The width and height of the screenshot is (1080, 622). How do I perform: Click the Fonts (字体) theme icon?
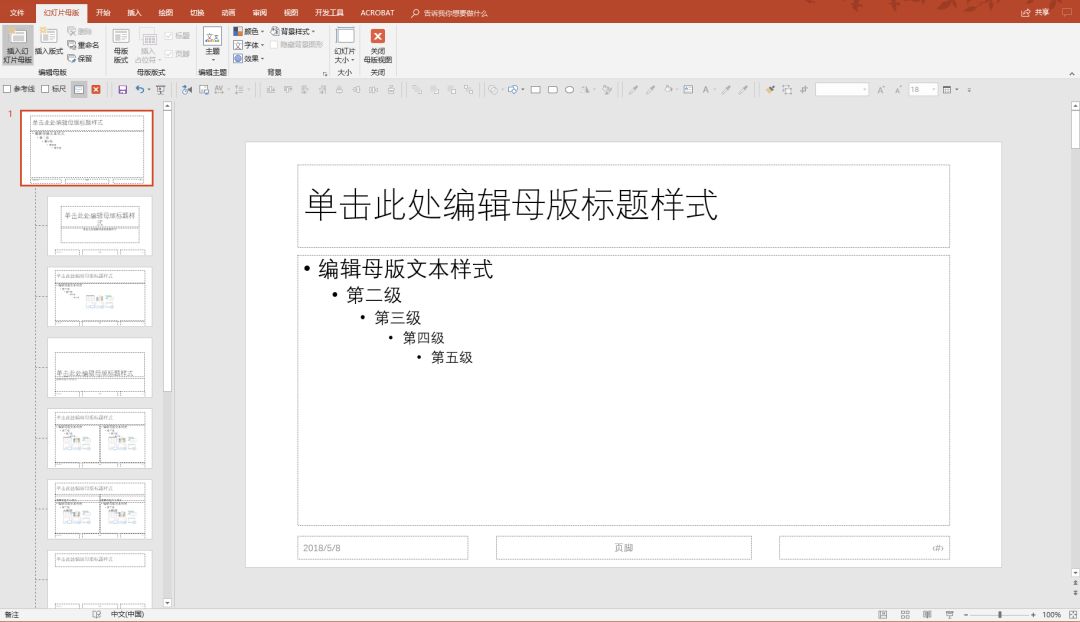click(243, 44)
